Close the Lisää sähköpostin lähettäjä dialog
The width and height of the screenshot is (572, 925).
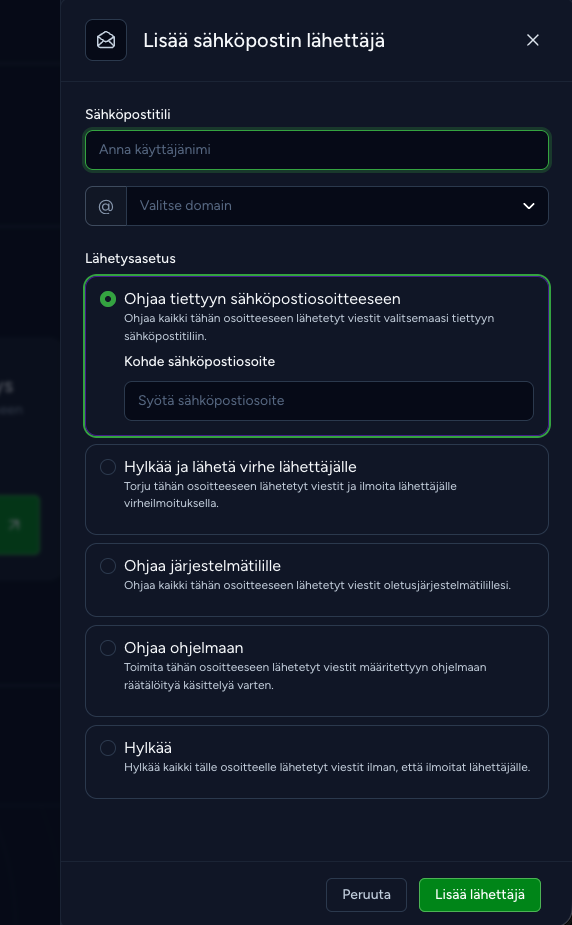pos(532,40)
